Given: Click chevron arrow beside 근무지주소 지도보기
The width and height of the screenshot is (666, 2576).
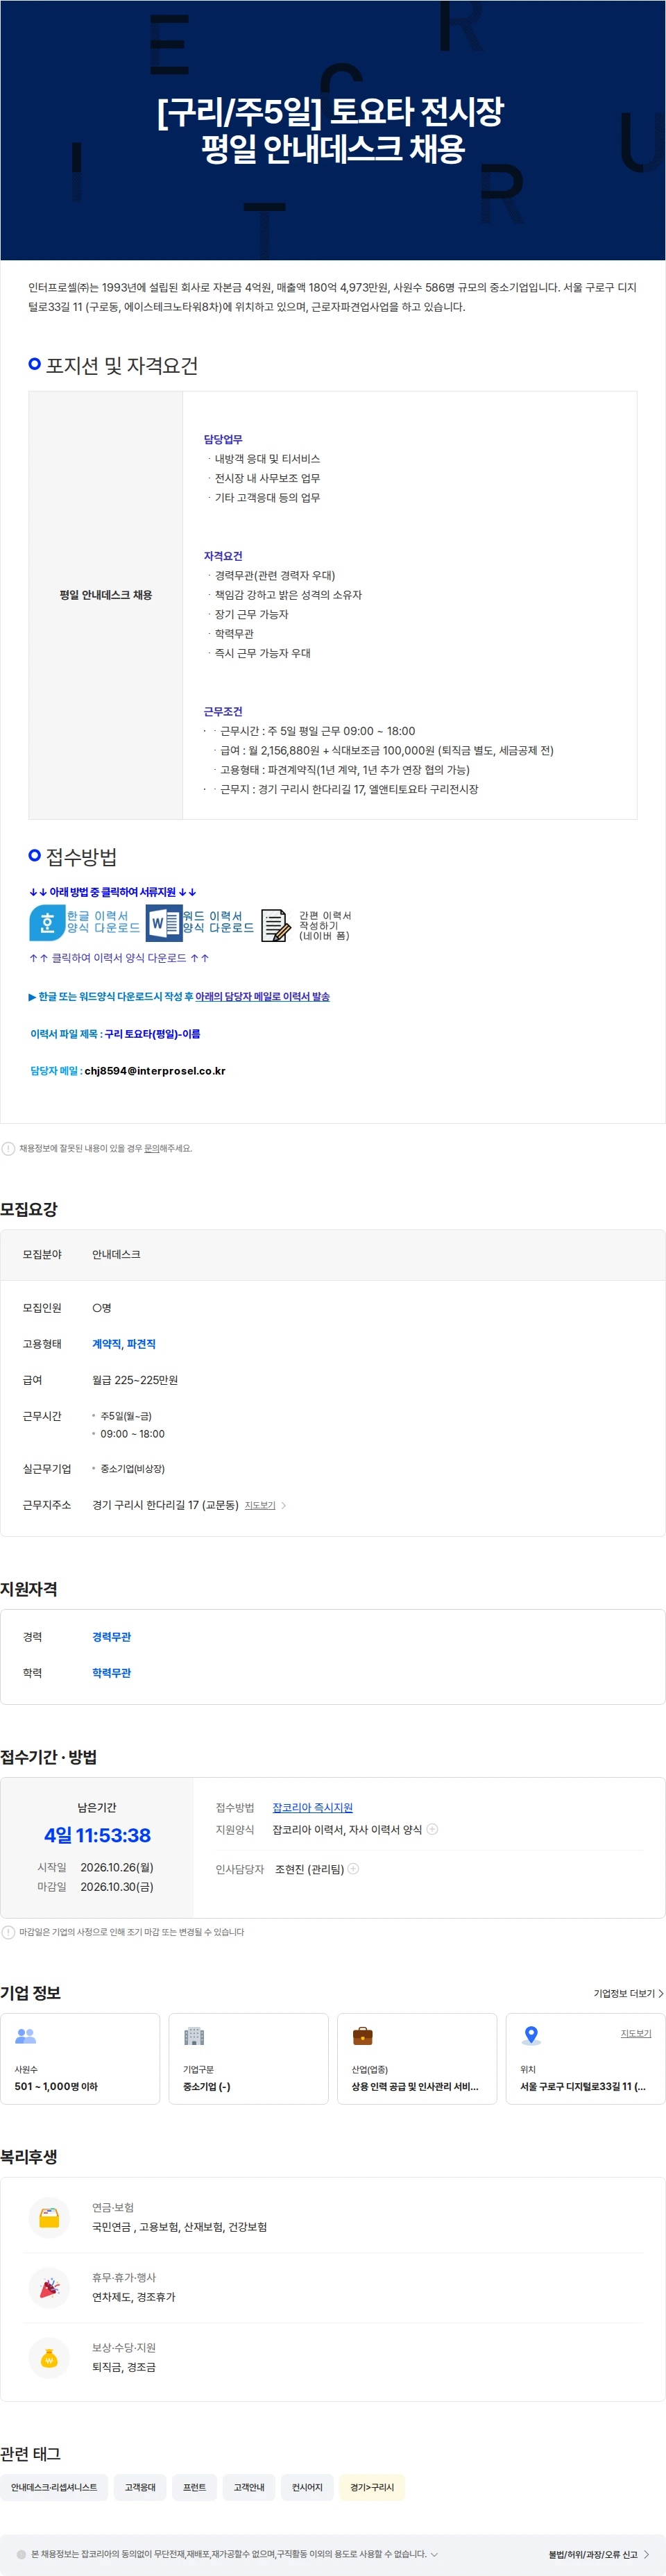Looking at the screenshot, I should (x=283, y=1505).
